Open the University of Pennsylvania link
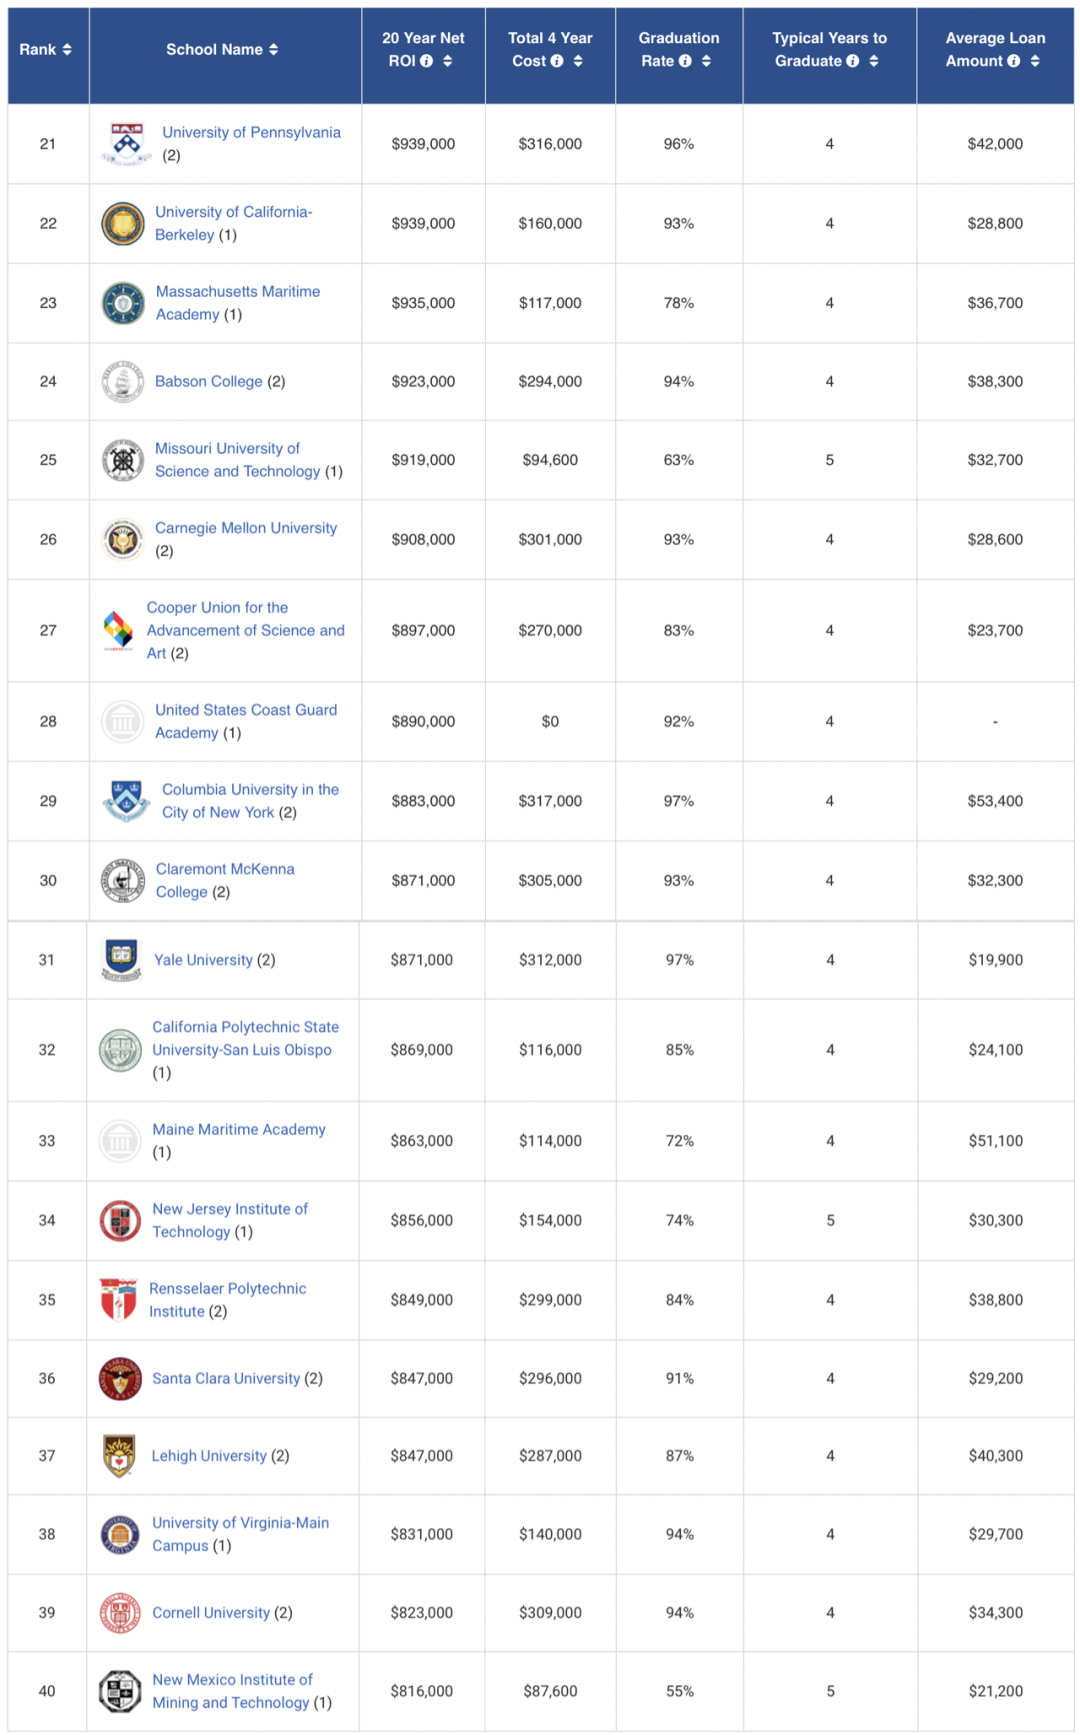 [x=251, y=132]
